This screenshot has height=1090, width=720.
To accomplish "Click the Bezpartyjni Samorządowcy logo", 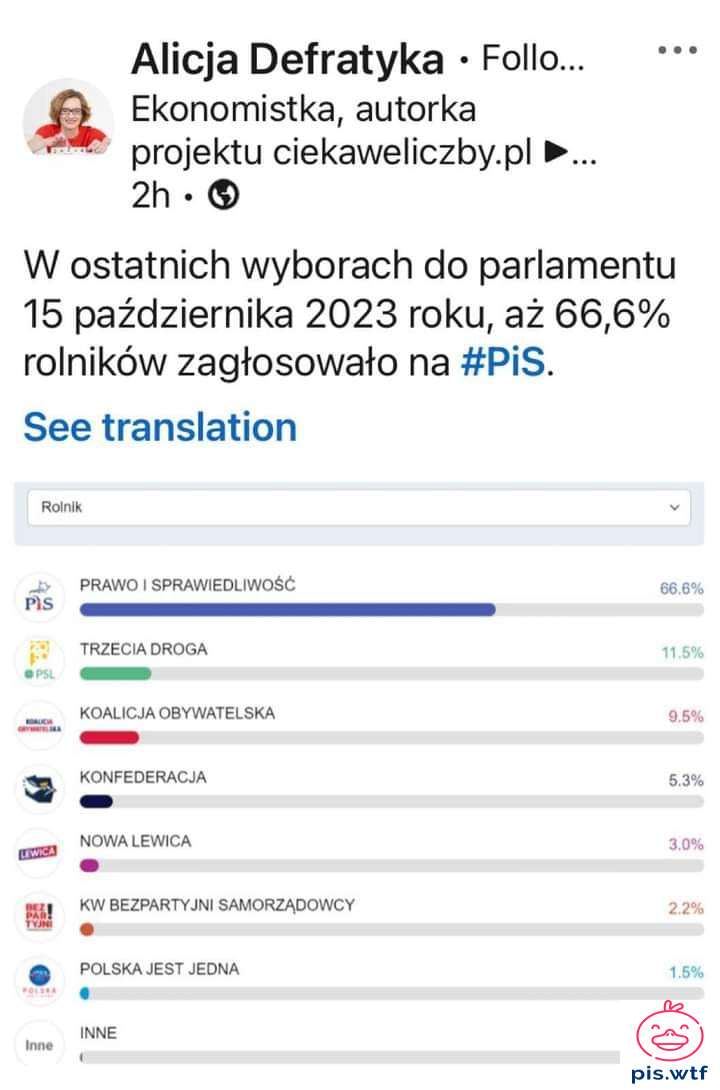I will [40, 916].
